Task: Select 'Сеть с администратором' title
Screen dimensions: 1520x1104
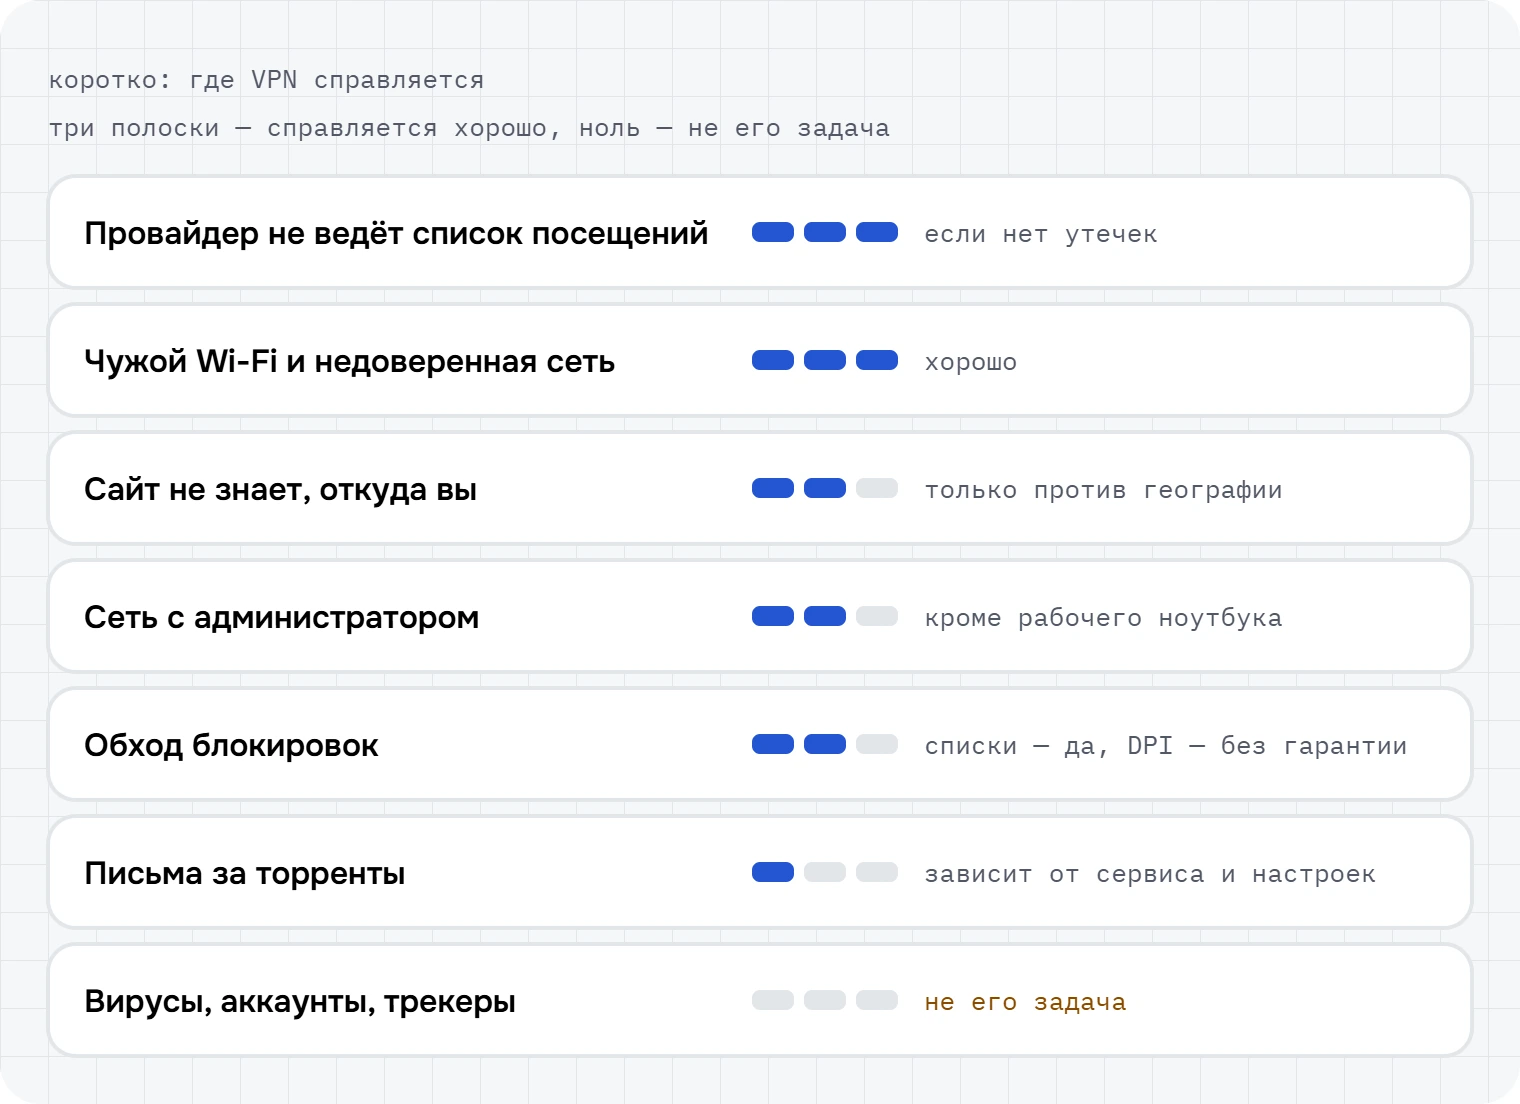Action: coord(282,617)
